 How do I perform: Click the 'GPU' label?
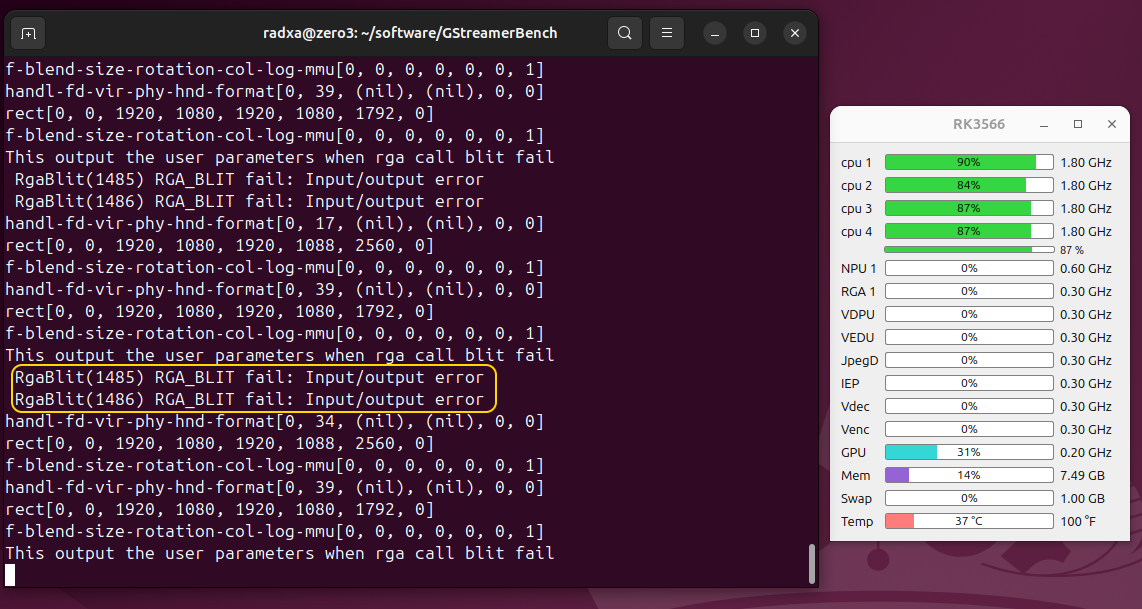click(853, 453)
